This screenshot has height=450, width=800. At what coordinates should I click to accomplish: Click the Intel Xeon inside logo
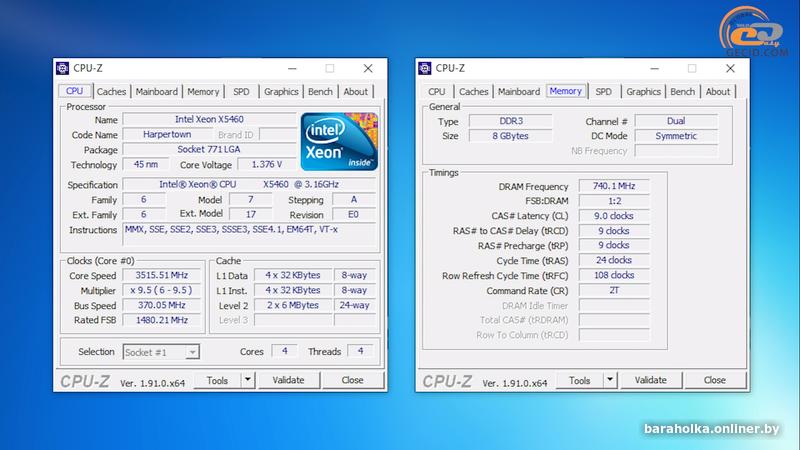339,141
